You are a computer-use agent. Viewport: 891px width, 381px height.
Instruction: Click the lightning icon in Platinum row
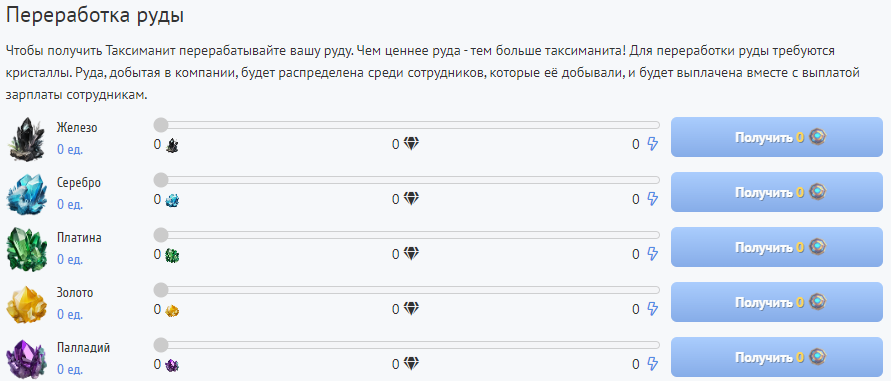652,254
